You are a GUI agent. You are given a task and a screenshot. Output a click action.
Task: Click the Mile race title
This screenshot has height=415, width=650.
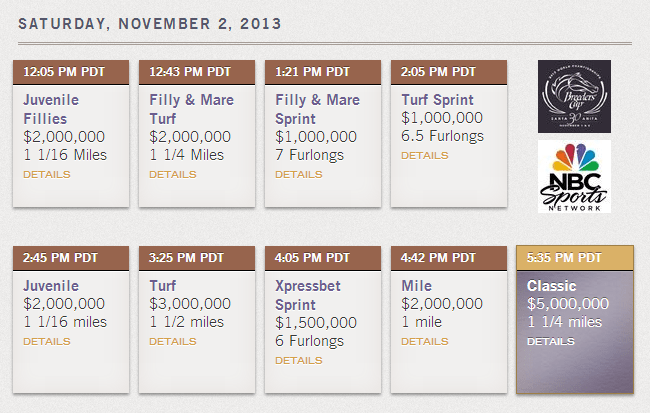(x=417, y=286)
